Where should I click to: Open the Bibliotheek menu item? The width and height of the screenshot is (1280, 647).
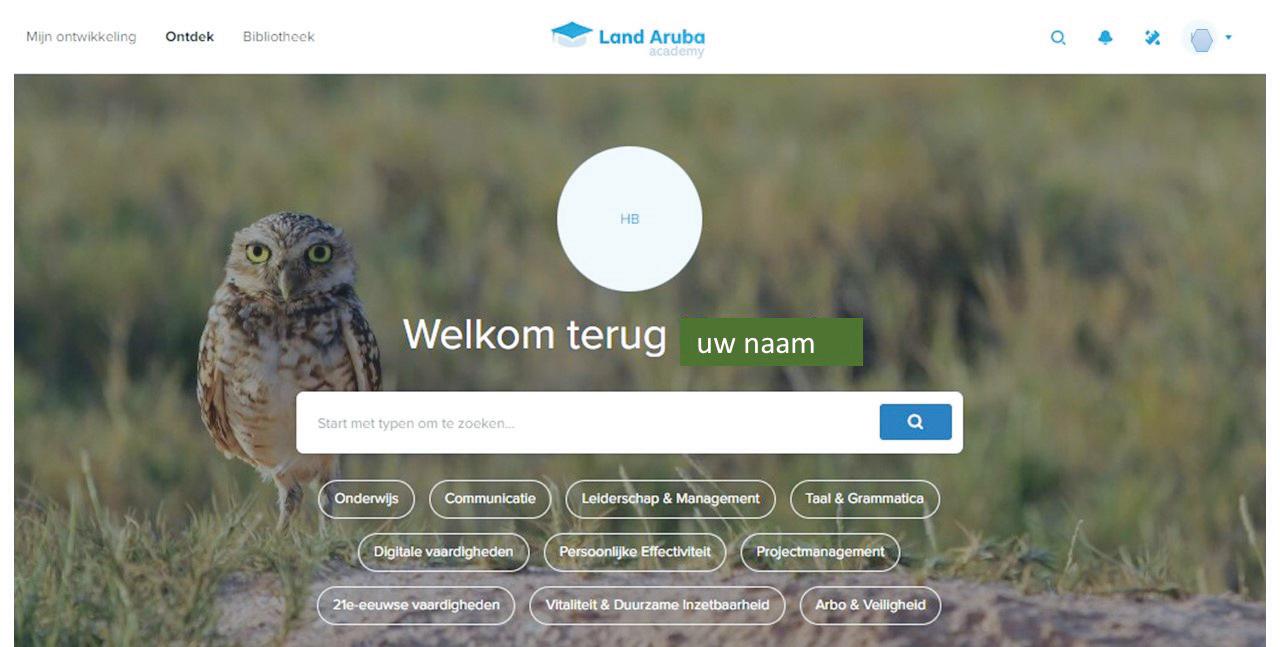pyautogui.click(x=279, y=37)
